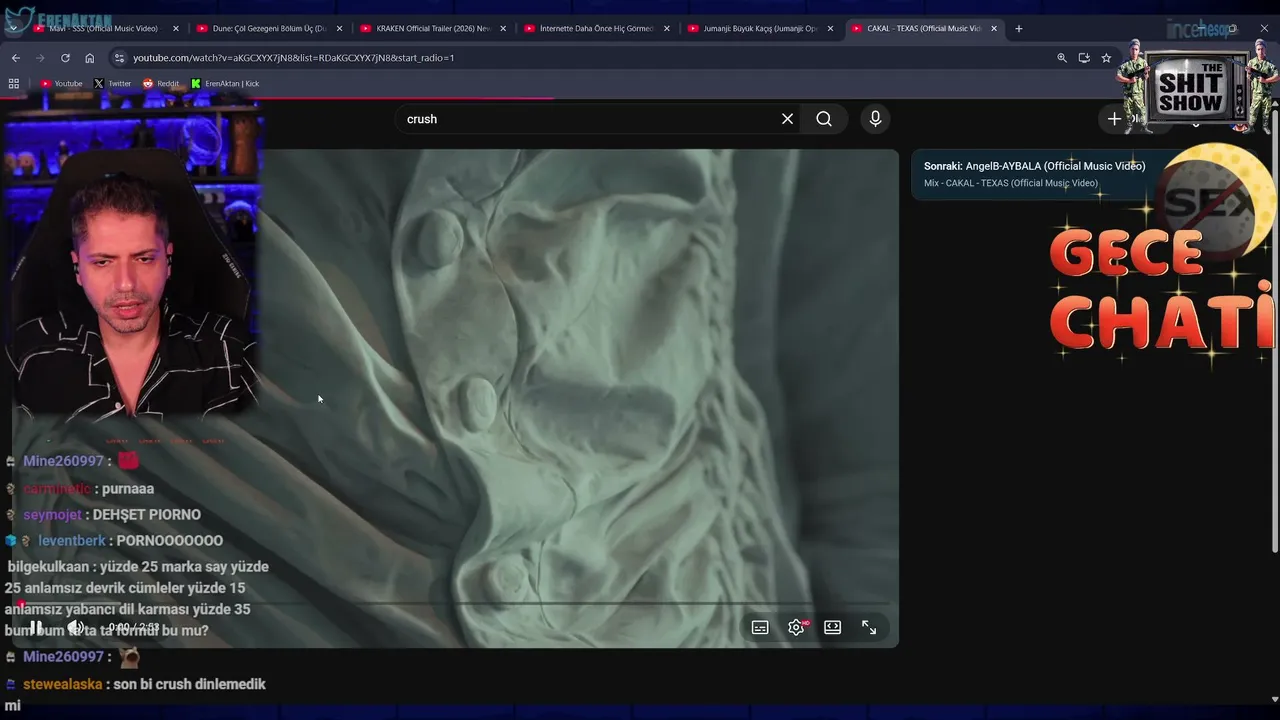Close the 'İnternette Daha Önce' tab
Screen dimensions: 1280x720
[667, 29]
